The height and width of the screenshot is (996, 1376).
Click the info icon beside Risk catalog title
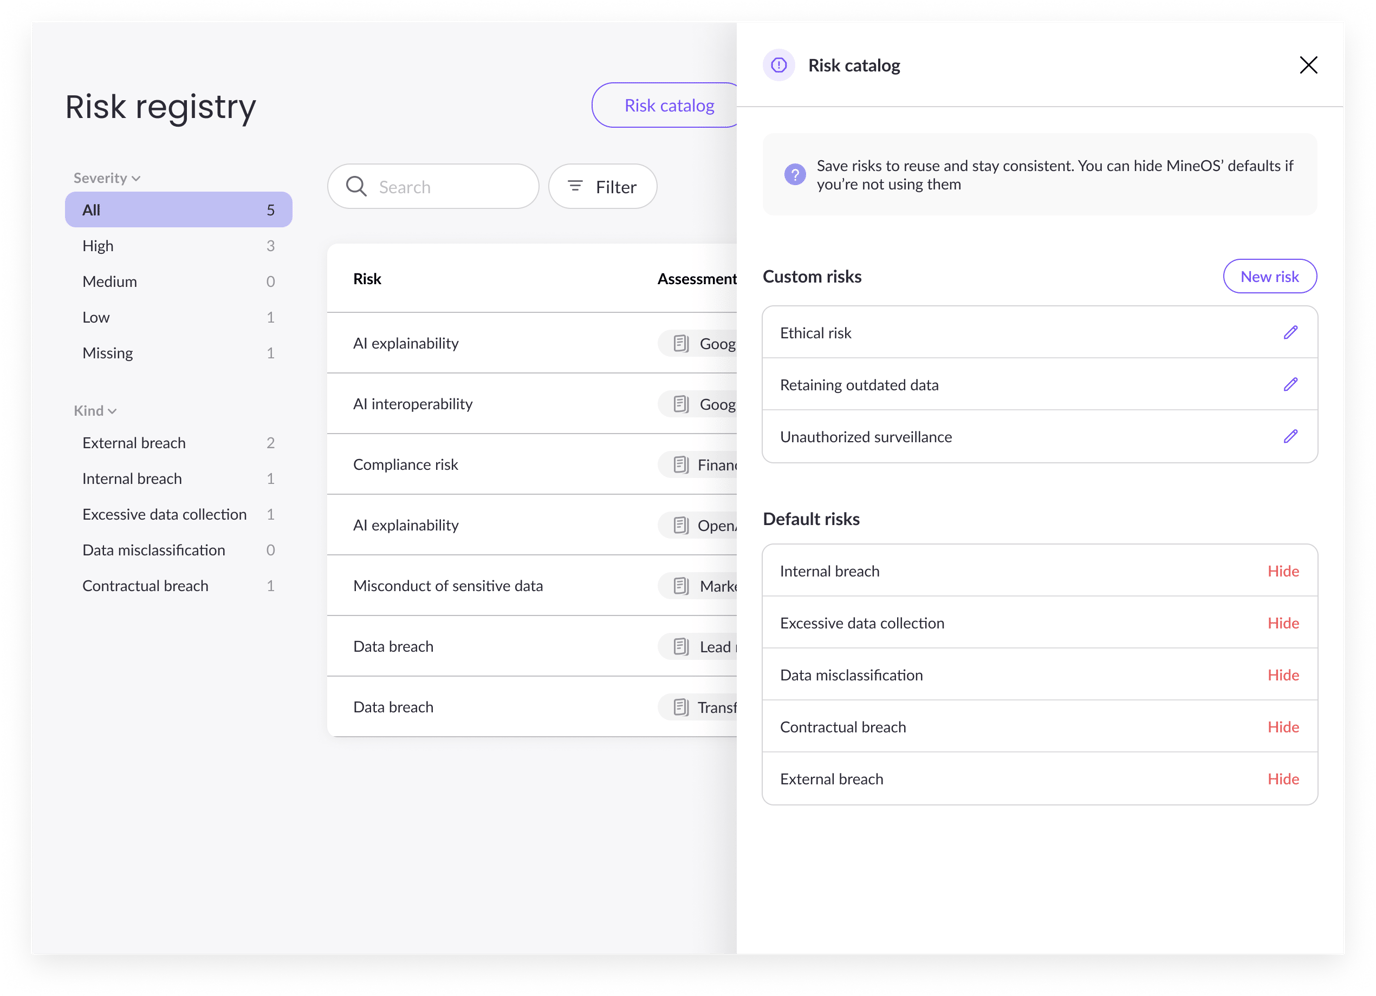(778, 65)
